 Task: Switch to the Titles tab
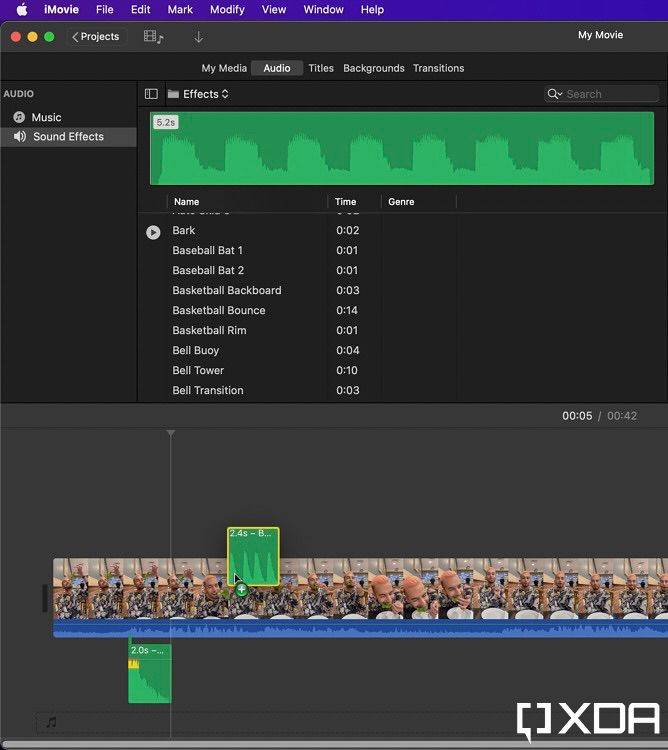coord(321,68)
